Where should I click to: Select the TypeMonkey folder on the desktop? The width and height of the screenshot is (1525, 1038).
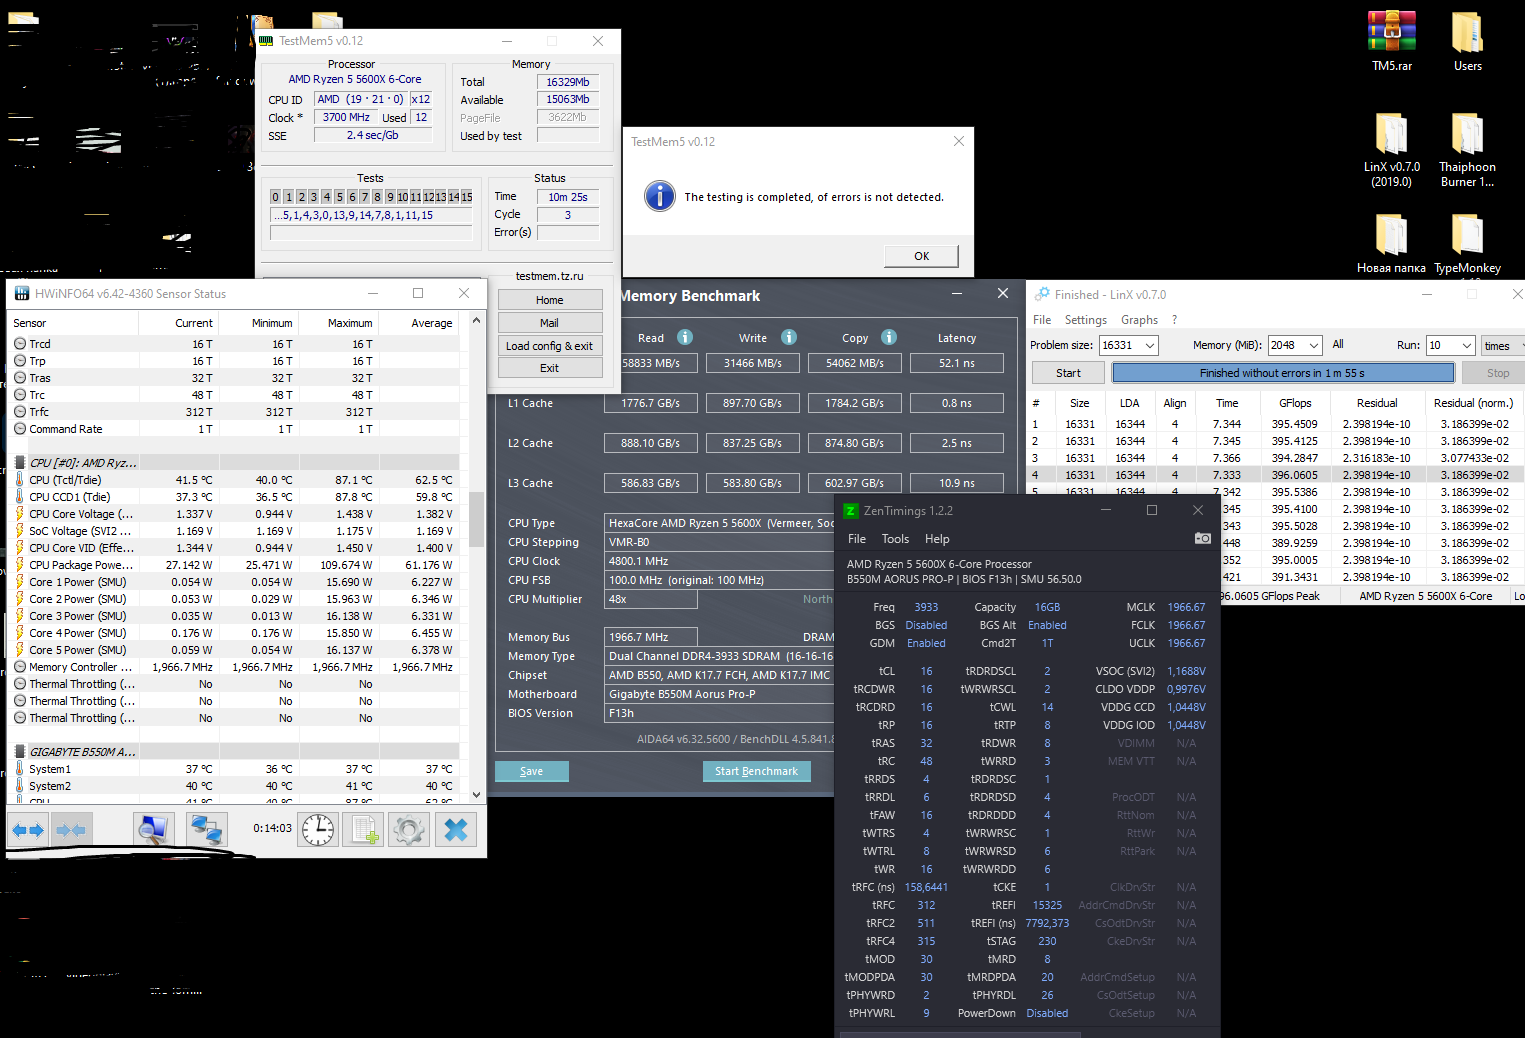[1467, 243]
